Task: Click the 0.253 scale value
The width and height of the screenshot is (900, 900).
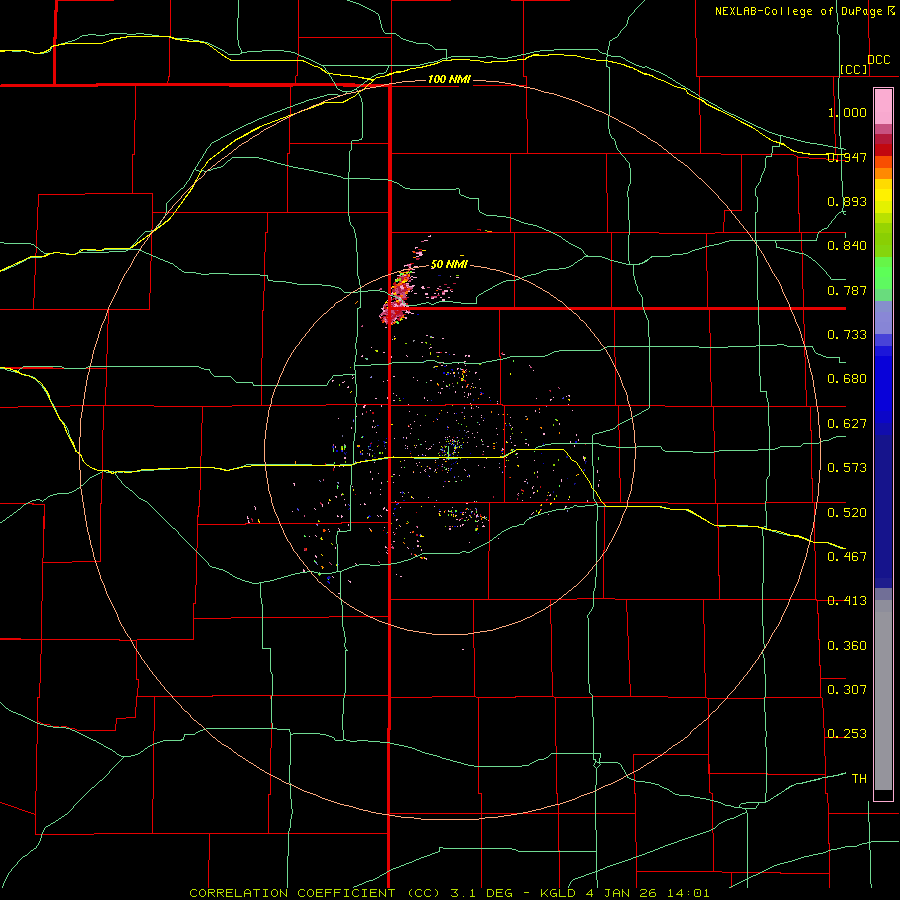Action: click(x=847, y=734)
